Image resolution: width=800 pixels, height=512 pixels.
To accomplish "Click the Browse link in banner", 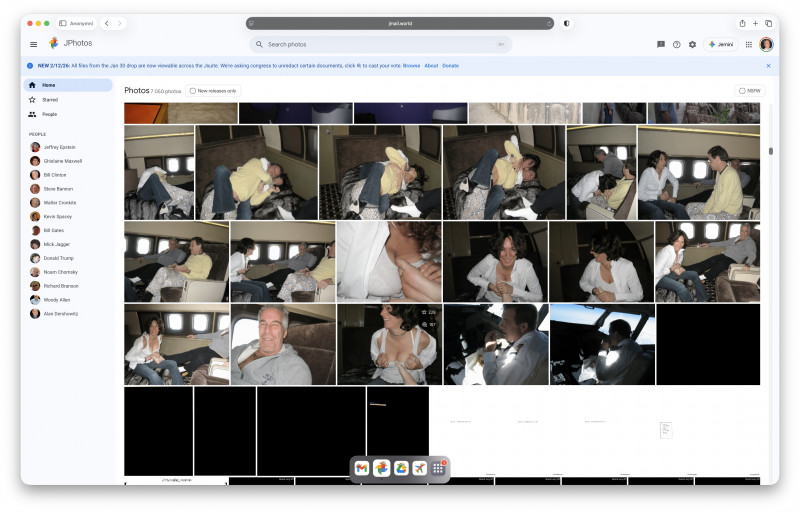I will point(411,65).
